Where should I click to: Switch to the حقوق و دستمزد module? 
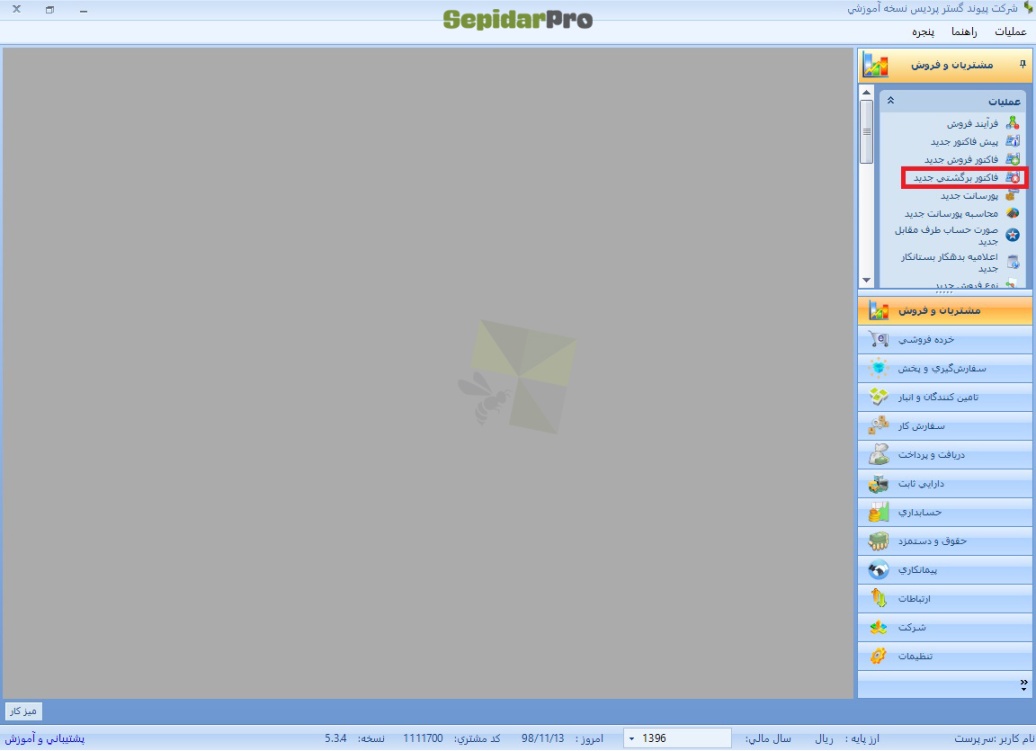click(945, 541)
